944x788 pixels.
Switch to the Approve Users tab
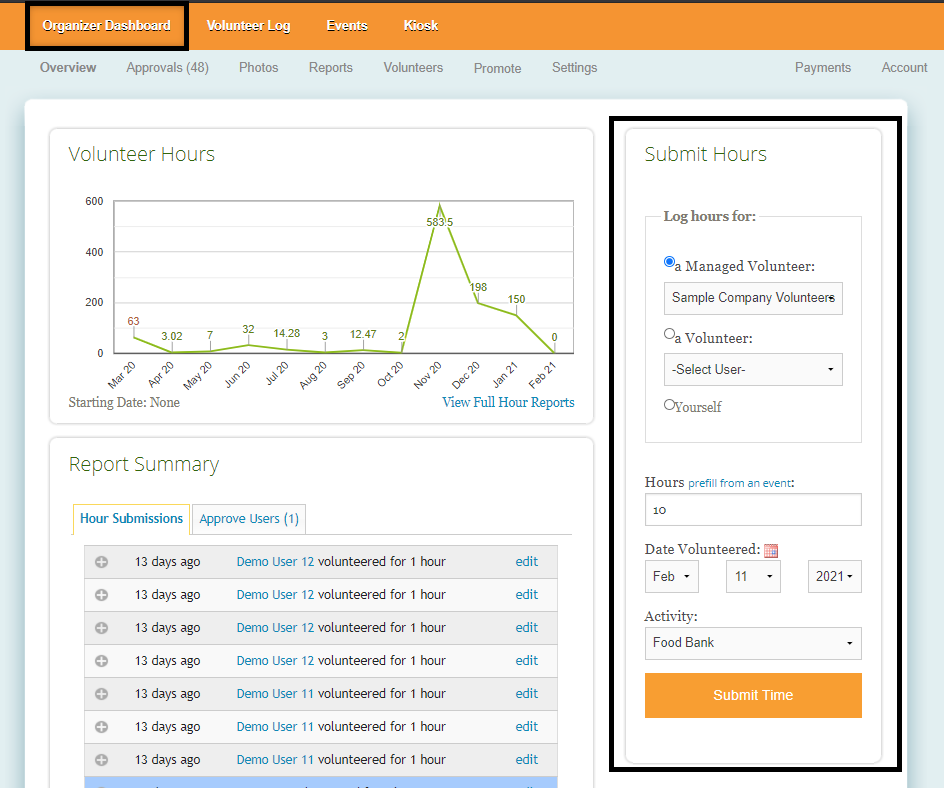(x=249, y=519)
